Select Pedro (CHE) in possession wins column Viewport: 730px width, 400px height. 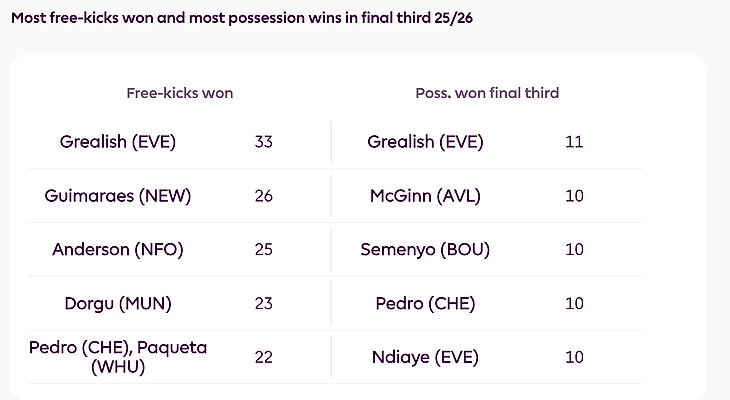coord(425,303)
